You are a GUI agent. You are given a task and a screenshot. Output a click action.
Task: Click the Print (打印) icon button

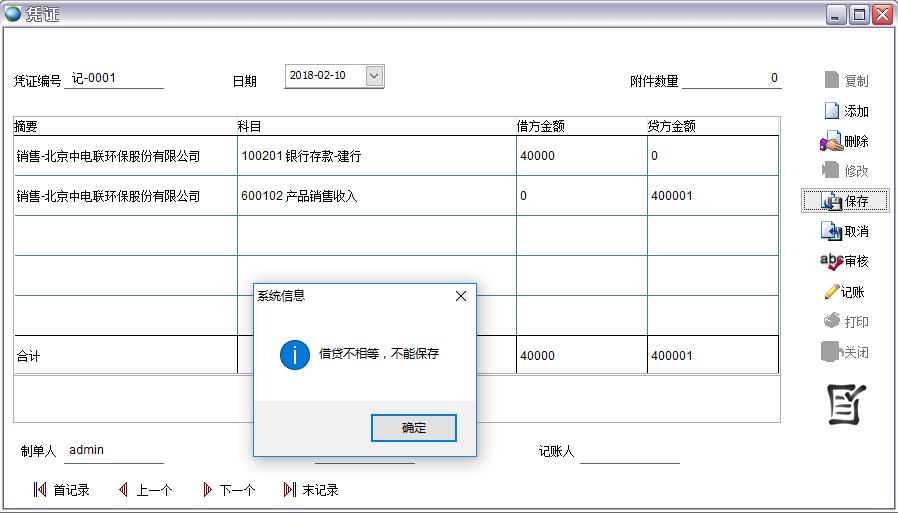pyautogui.click(x=844, y=322)
